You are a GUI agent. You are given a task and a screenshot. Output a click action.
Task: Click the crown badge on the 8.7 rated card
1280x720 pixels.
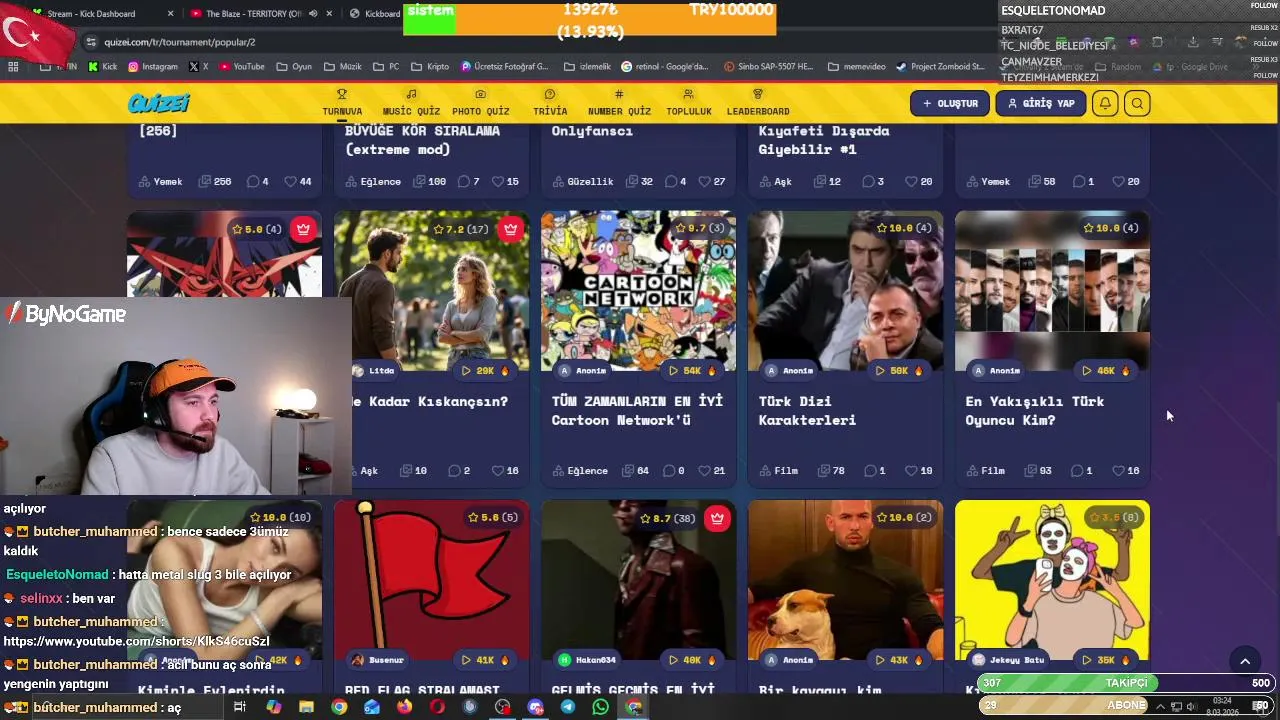pyautogui.click(x=717, y=518)
